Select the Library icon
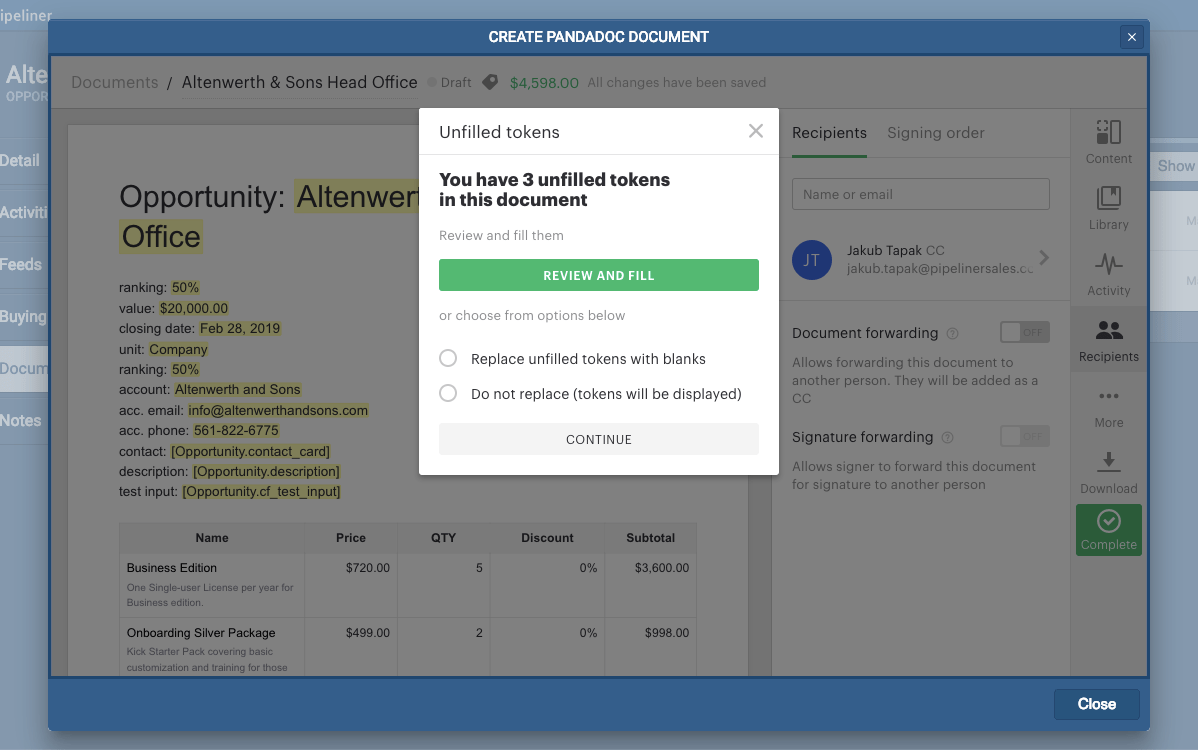Viewport: 1198px width, 750px height. [1108, 207]
